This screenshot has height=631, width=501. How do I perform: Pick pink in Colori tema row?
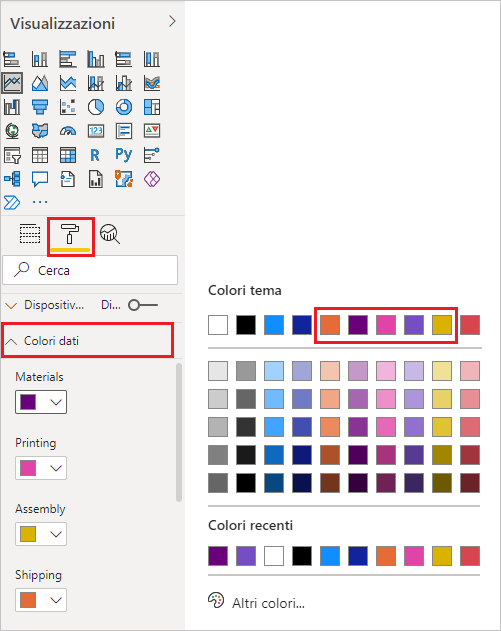[386, 325]
